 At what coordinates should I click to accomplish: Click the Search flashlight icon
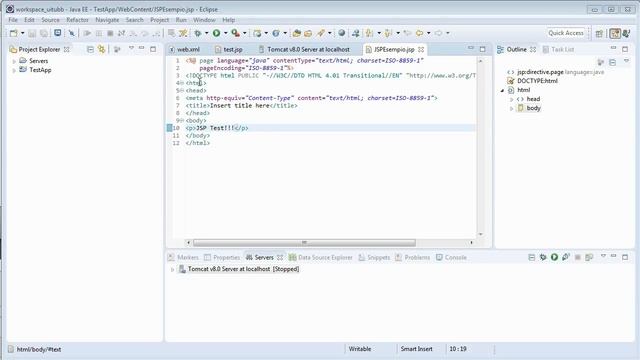(321, 33)
